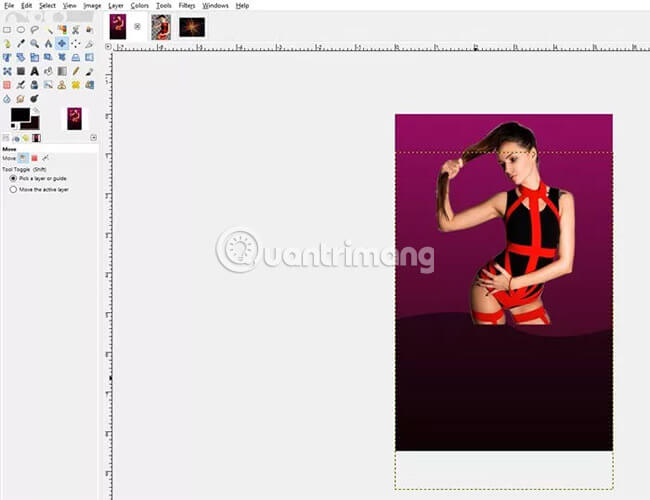Select the Perspective tool

75,57
